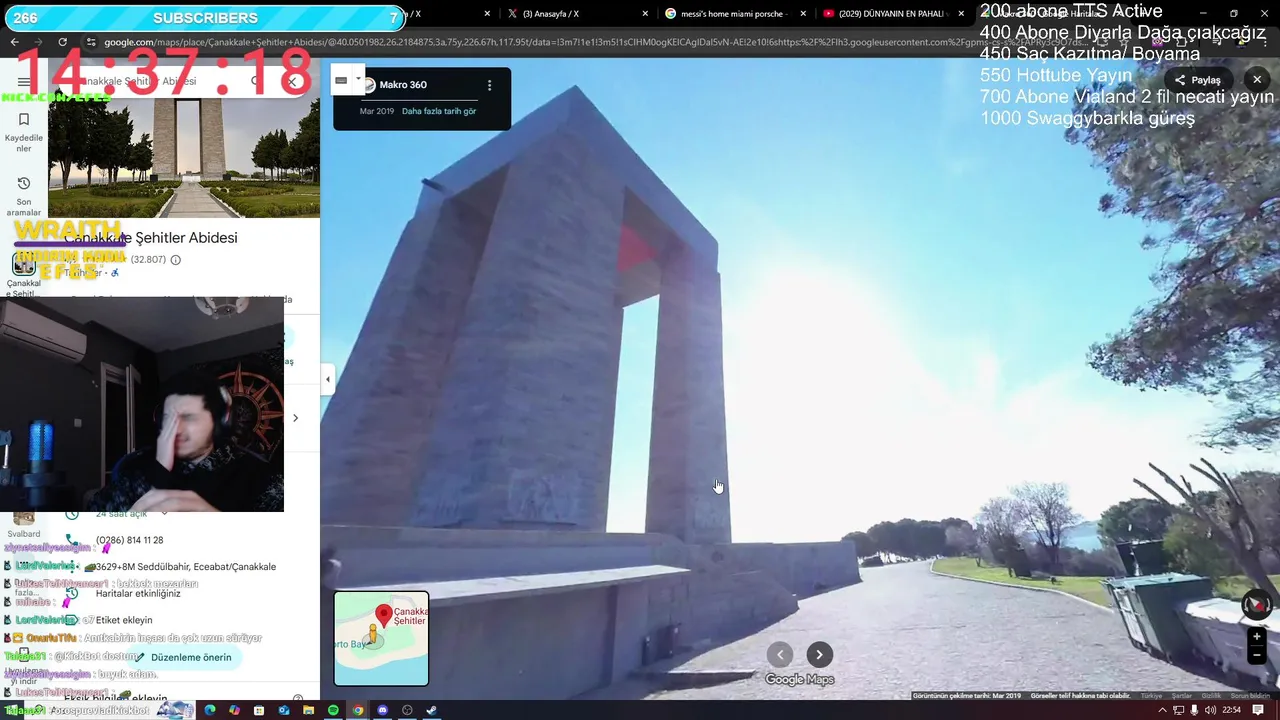Image resolution: width=1280 pixels, height=720 pixels.
Task: Click the place header photo of the monument
Action: pos(184,158)
